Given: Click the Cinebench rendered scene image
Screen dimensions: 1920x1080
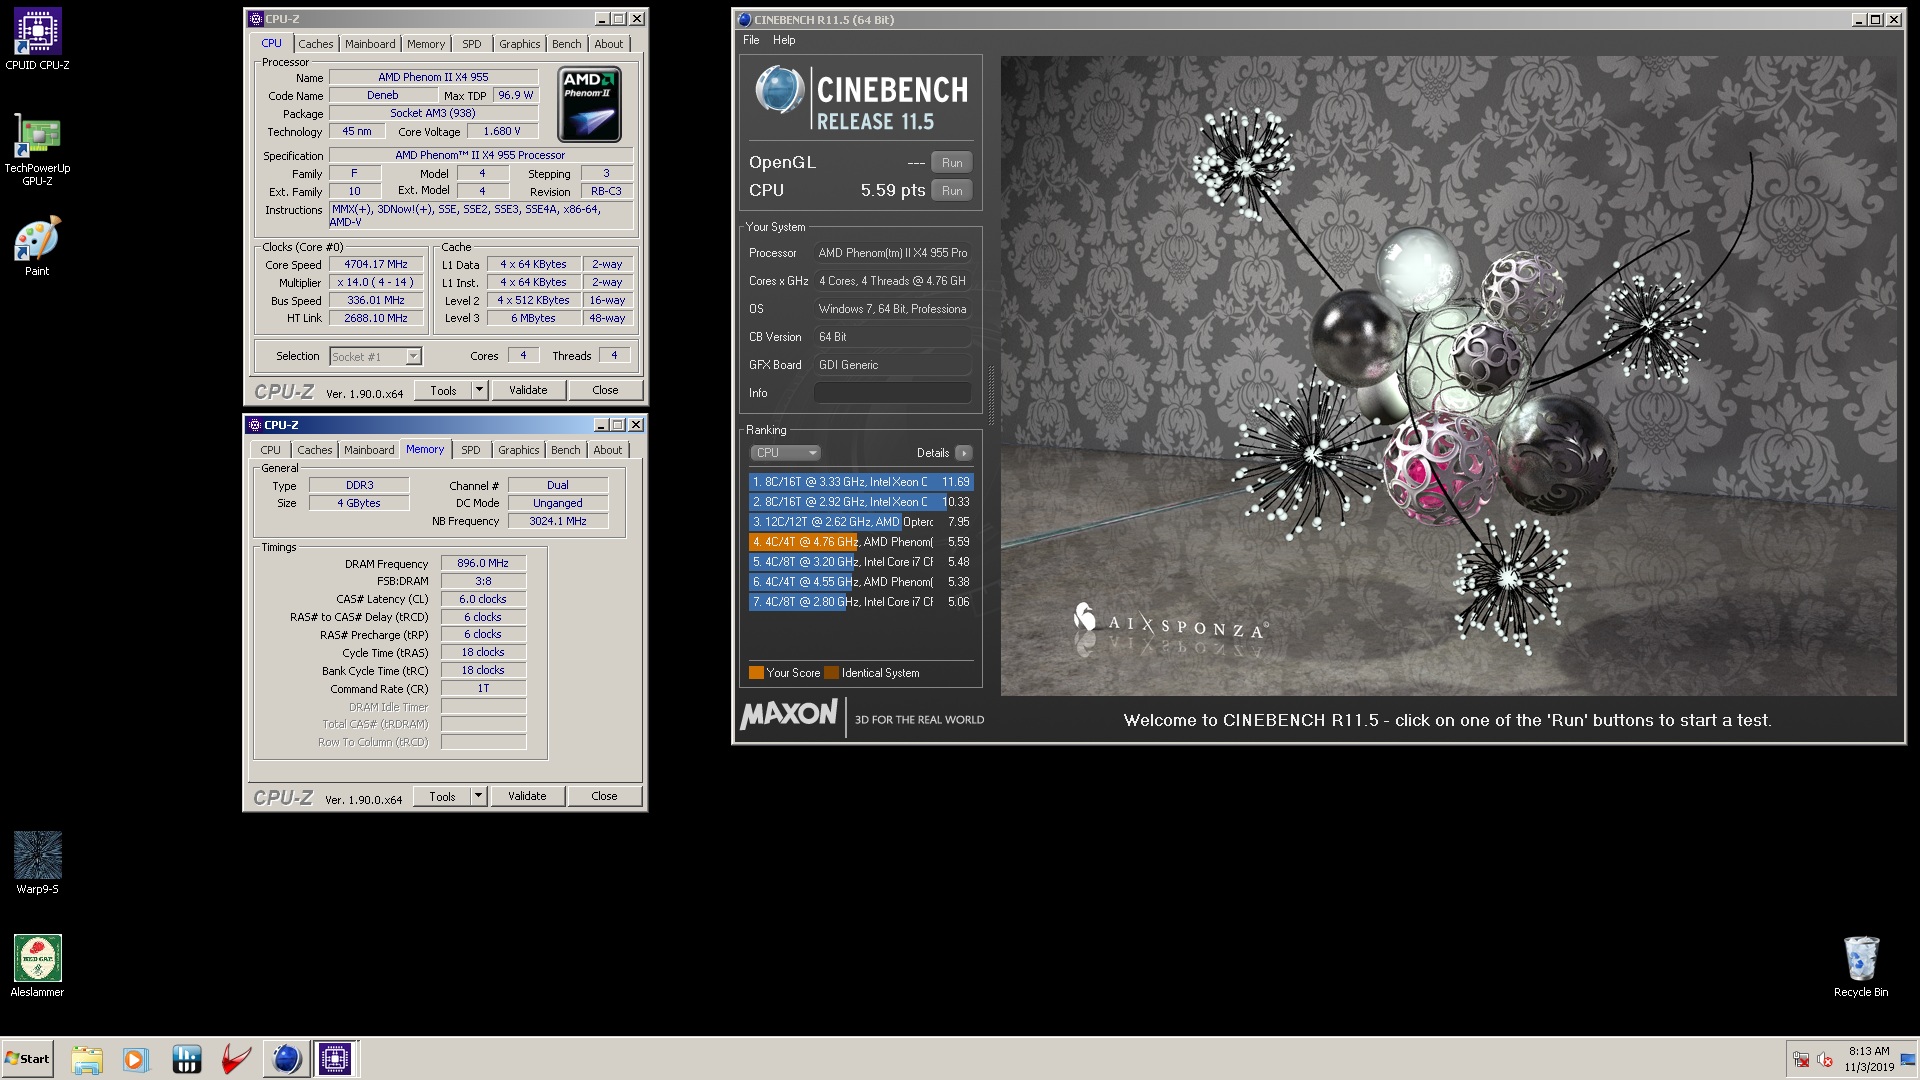Looking at the screenshot, I should click(x=1449, y=376).
